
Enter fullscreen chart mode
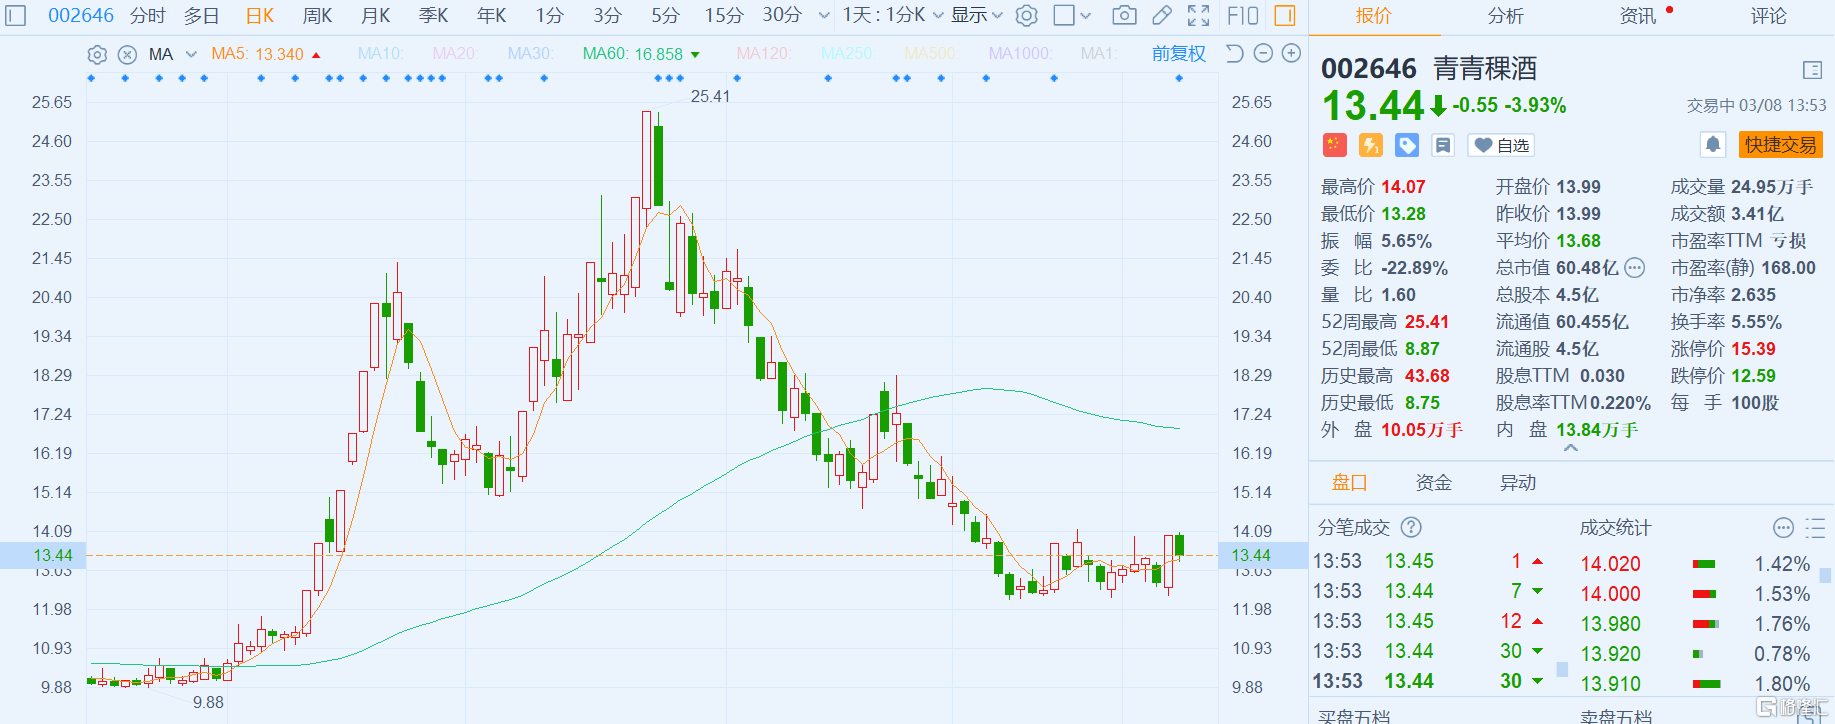[x=1198, y=15]
